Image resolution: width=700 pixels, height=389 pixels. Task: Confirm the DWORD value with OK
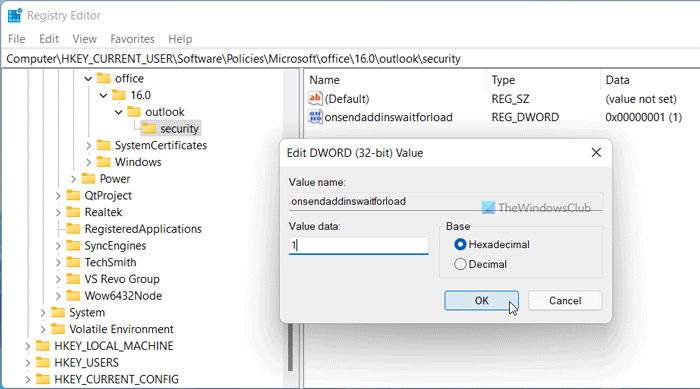(481, 301)
